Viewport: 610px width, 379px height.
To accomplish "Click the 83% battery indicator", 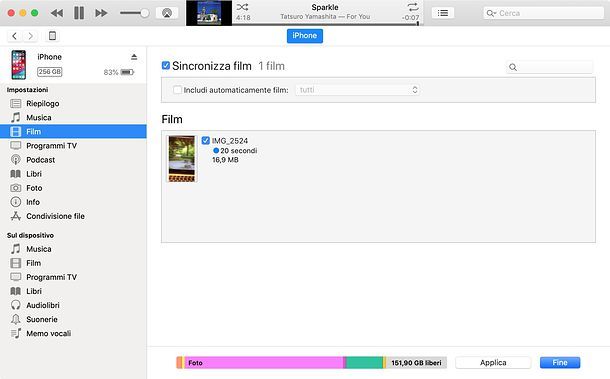I will coord(119,72).
